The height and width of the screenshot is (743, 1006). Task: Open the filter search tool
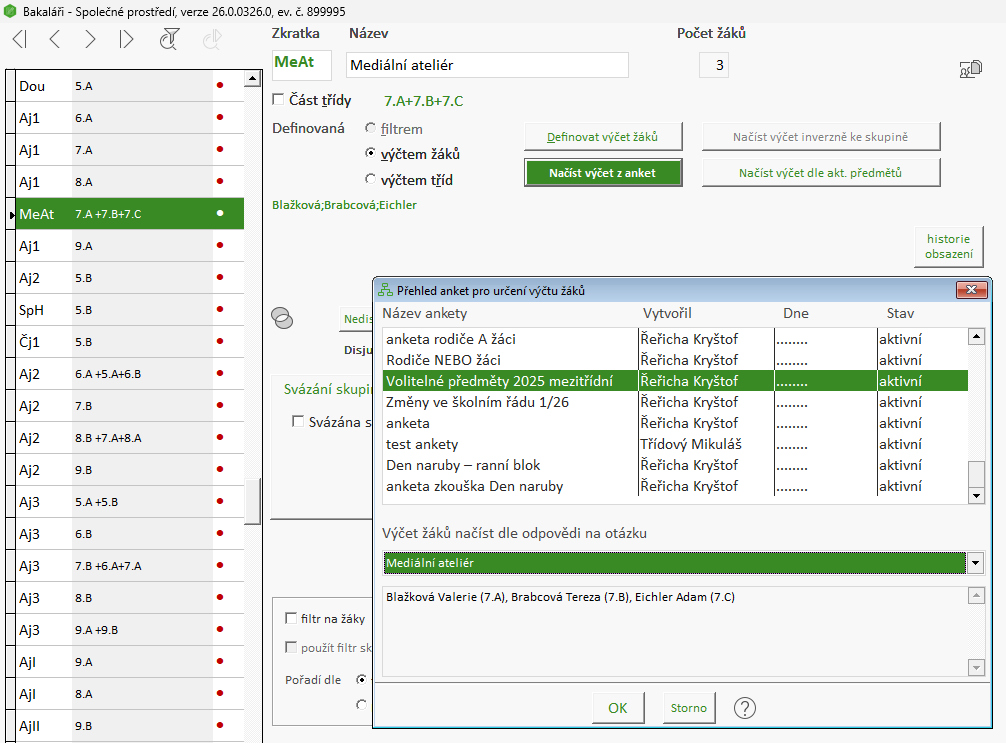coord(170,39)
